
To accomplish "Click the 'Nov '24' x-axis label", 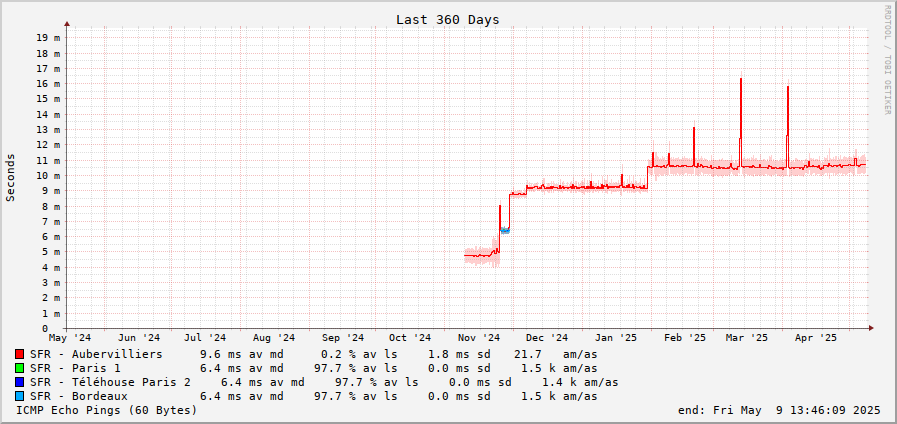I will coord(479,338).
